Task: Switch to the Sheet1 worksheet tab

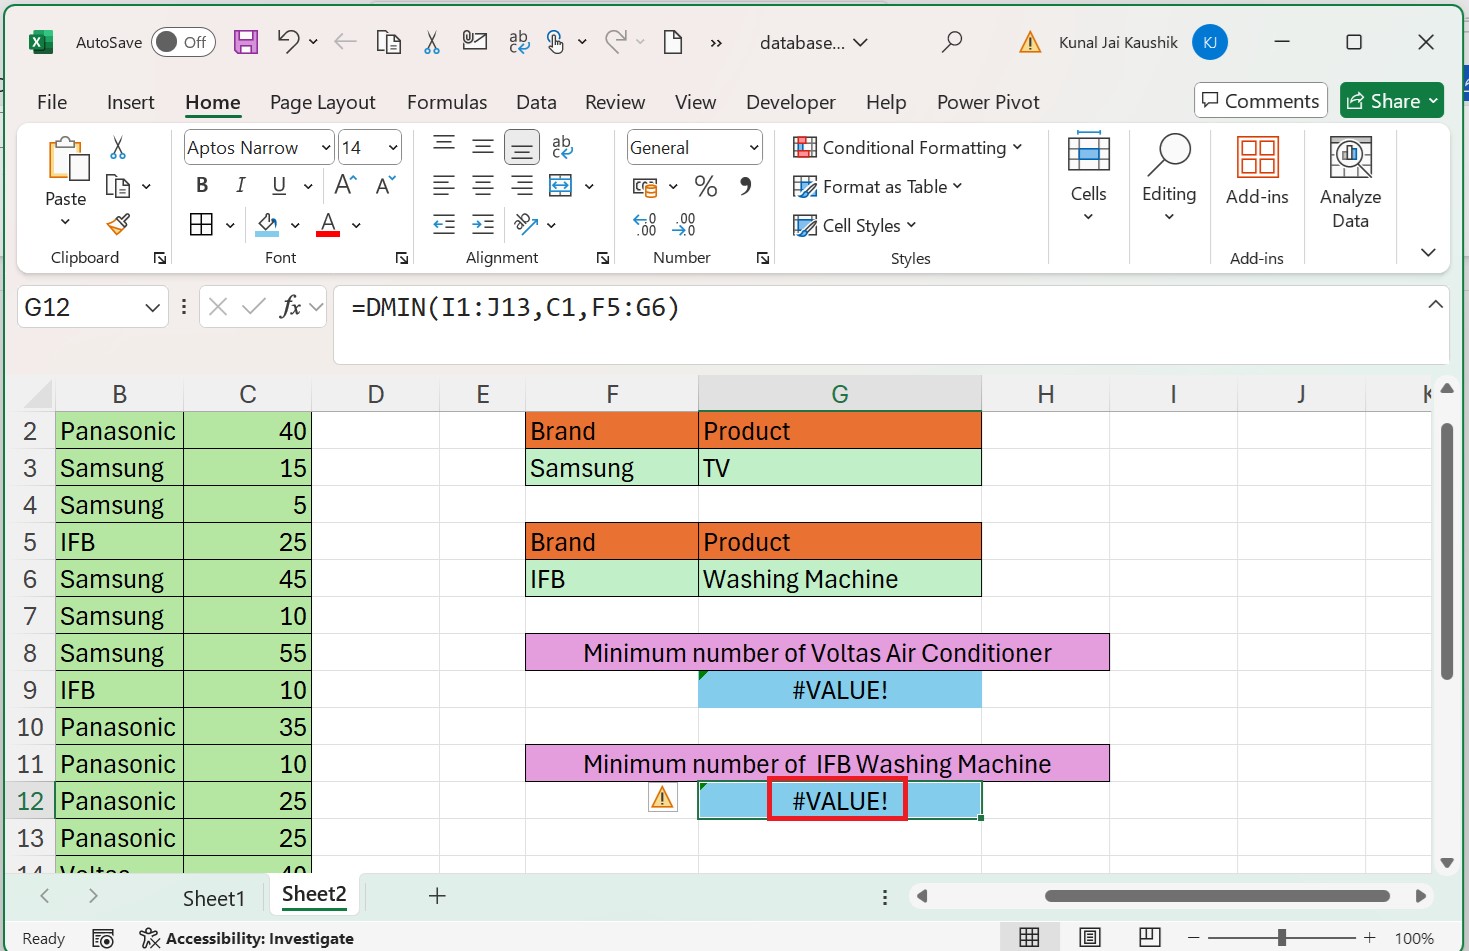Action: click(214, 898)
